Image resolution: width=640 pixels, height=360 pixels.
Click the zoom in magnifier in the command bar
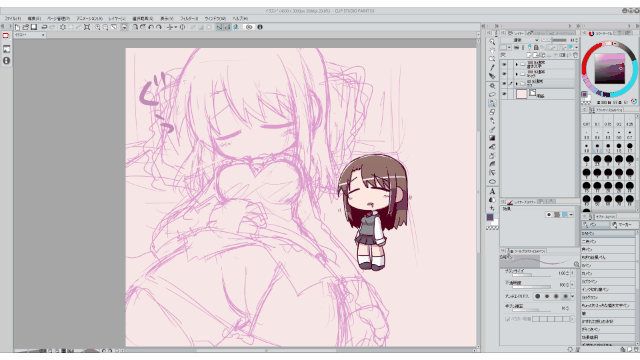98,27
